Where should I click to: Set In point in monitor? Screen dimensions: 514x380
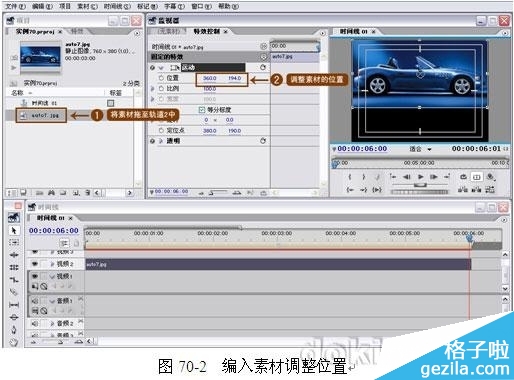[x=350, y=177]
